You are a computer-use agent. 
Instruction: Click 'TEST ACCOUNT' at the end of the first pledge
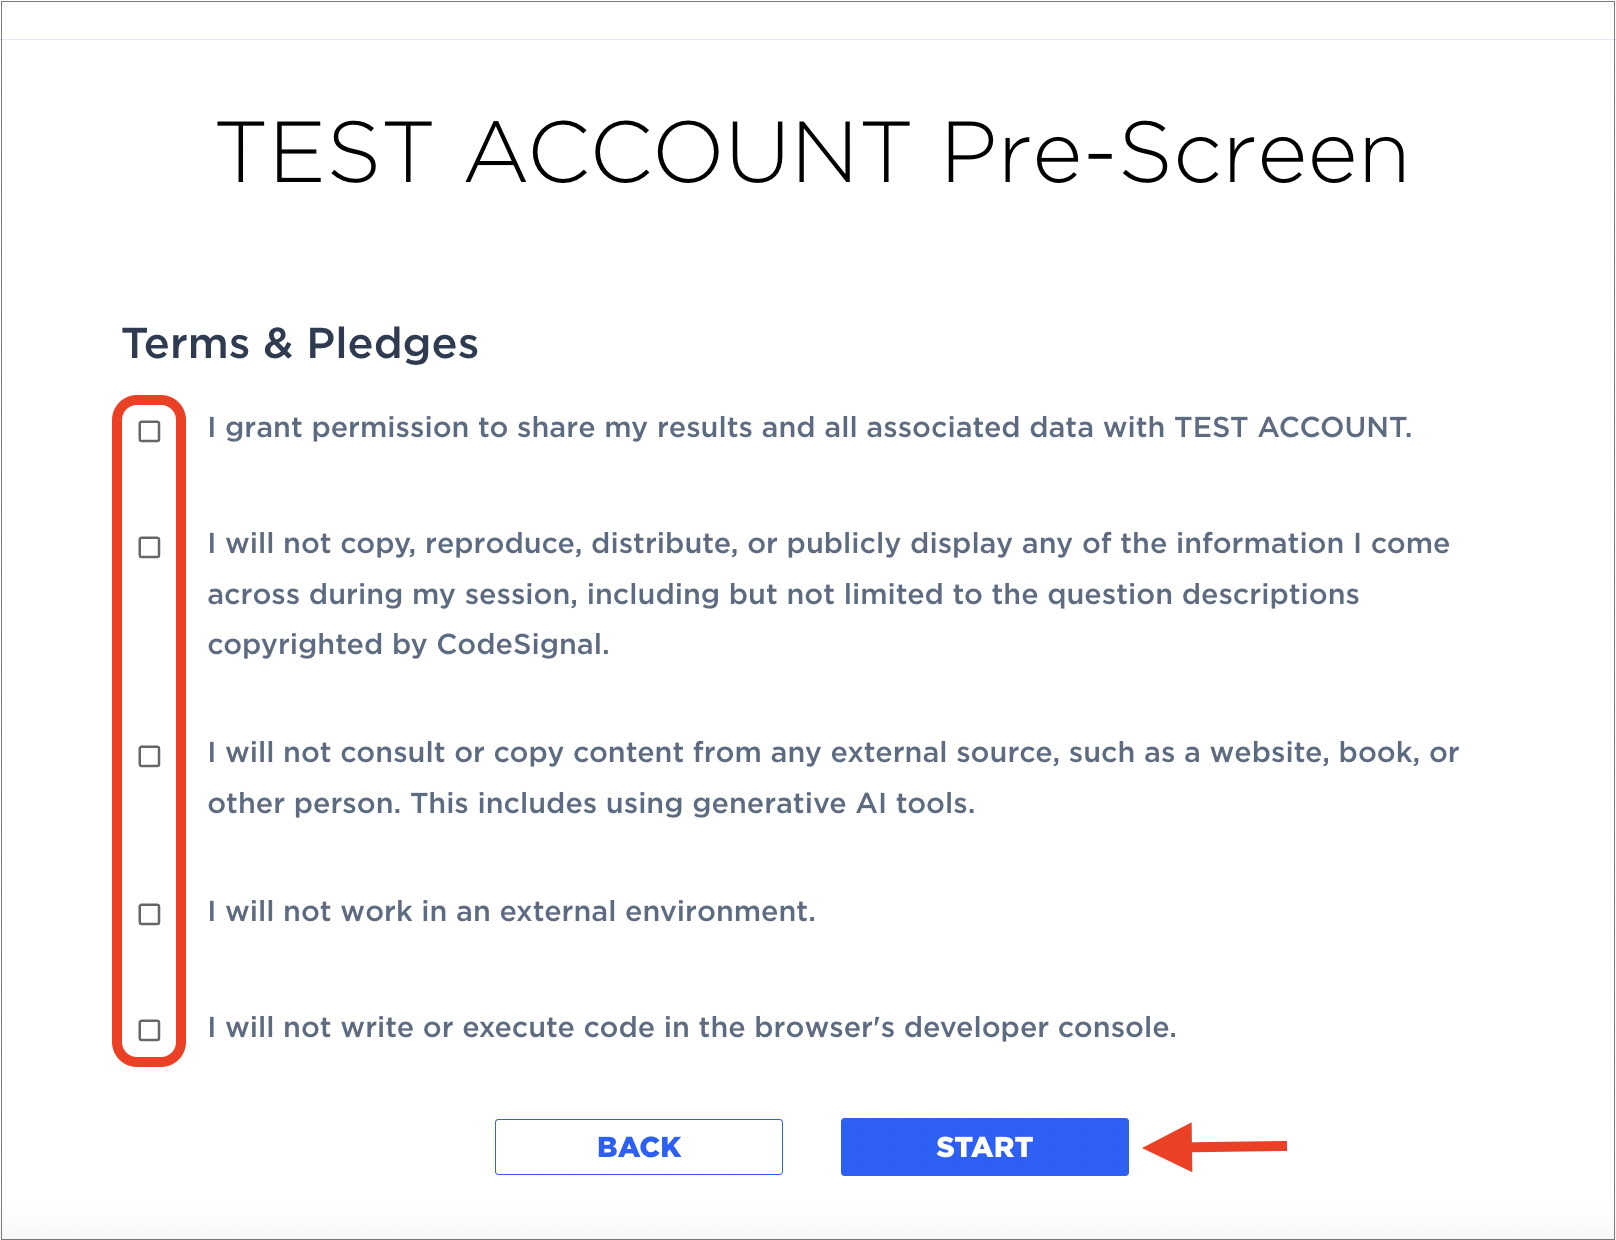pos(1290,428)
